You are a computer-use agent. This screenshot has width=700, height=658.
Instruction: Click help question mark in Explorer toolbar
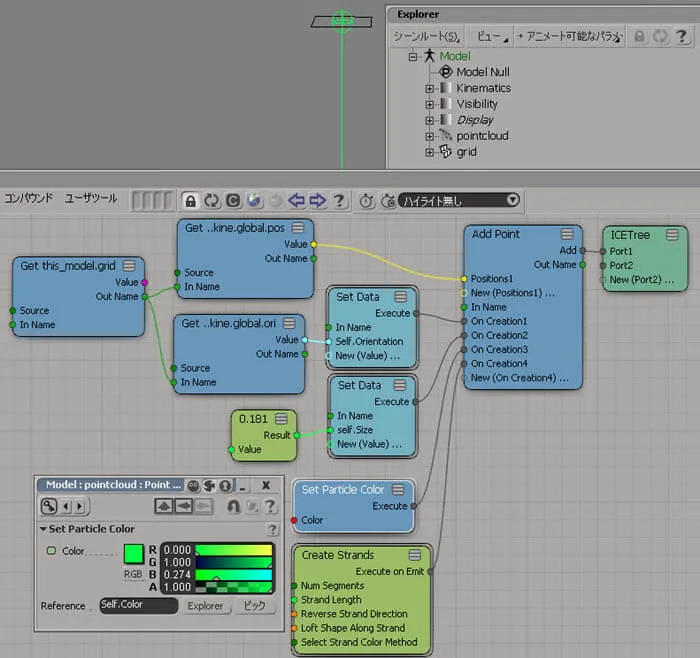pos(681,36)
